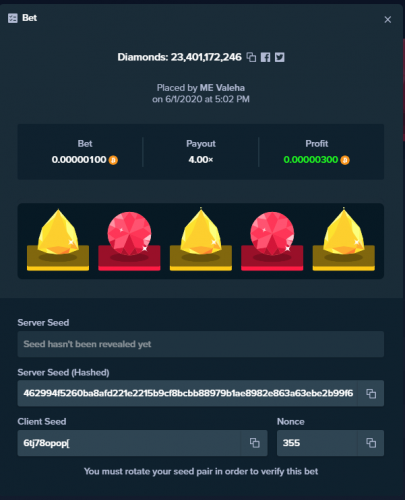Click the bitcoin icon beside profit amount
Viewport: 405px width, 500px height.
point(345,160)
